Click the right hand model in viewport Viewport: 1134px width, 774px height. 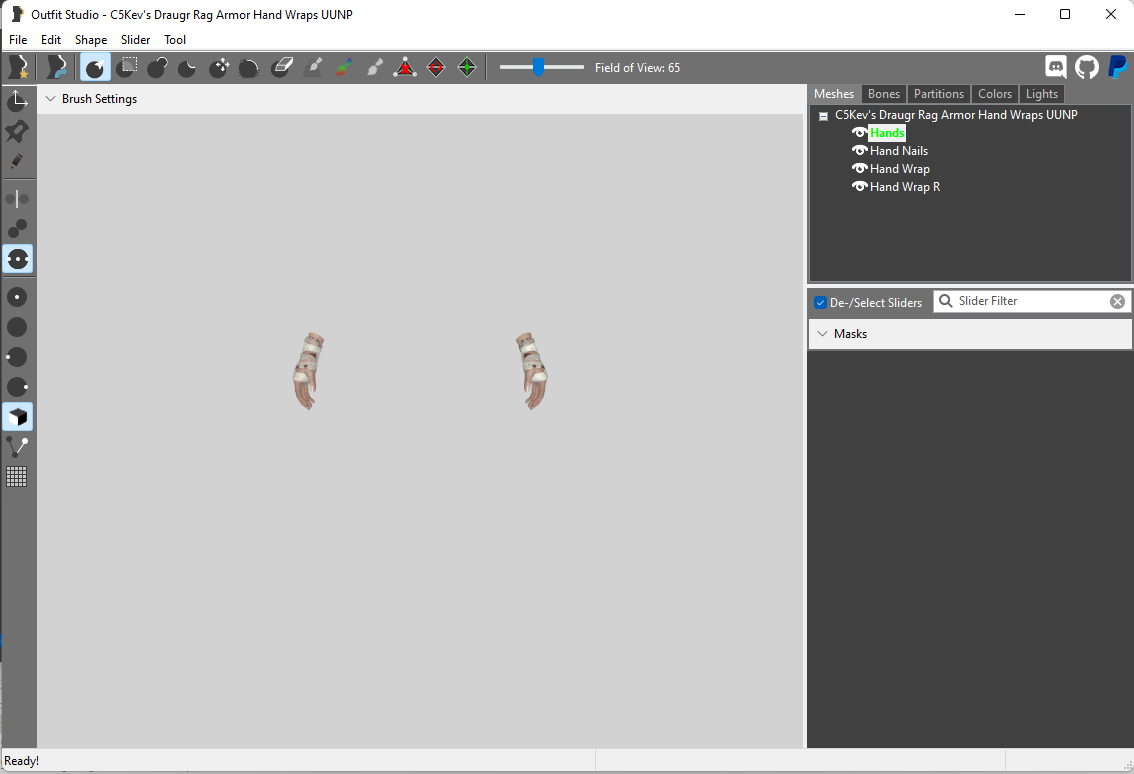[x=532, y=371]
